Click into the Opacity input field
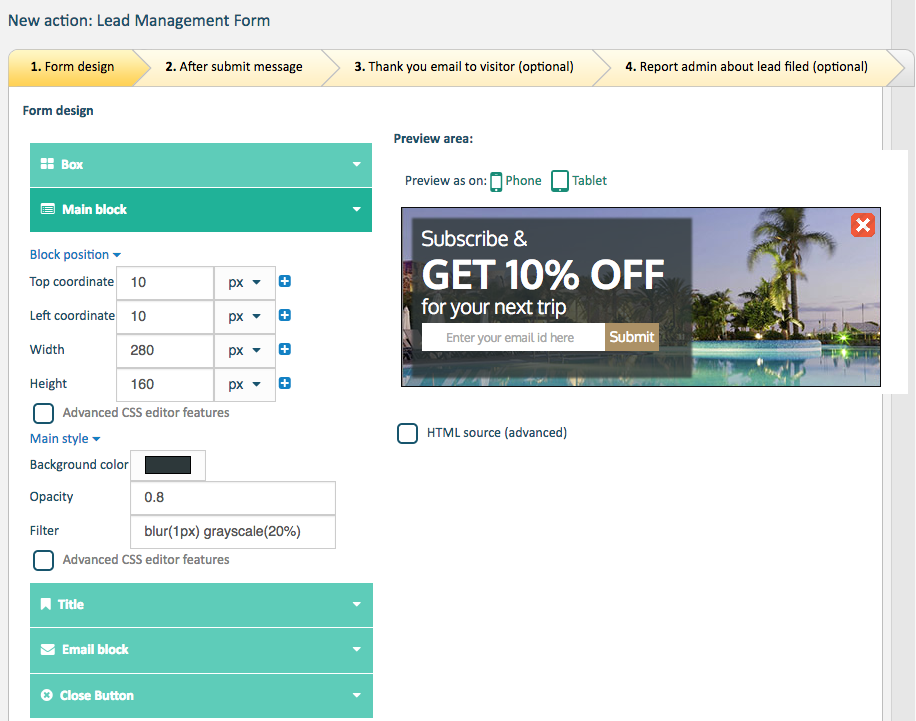This screenshot has width=916, height=721. (232, 498)
